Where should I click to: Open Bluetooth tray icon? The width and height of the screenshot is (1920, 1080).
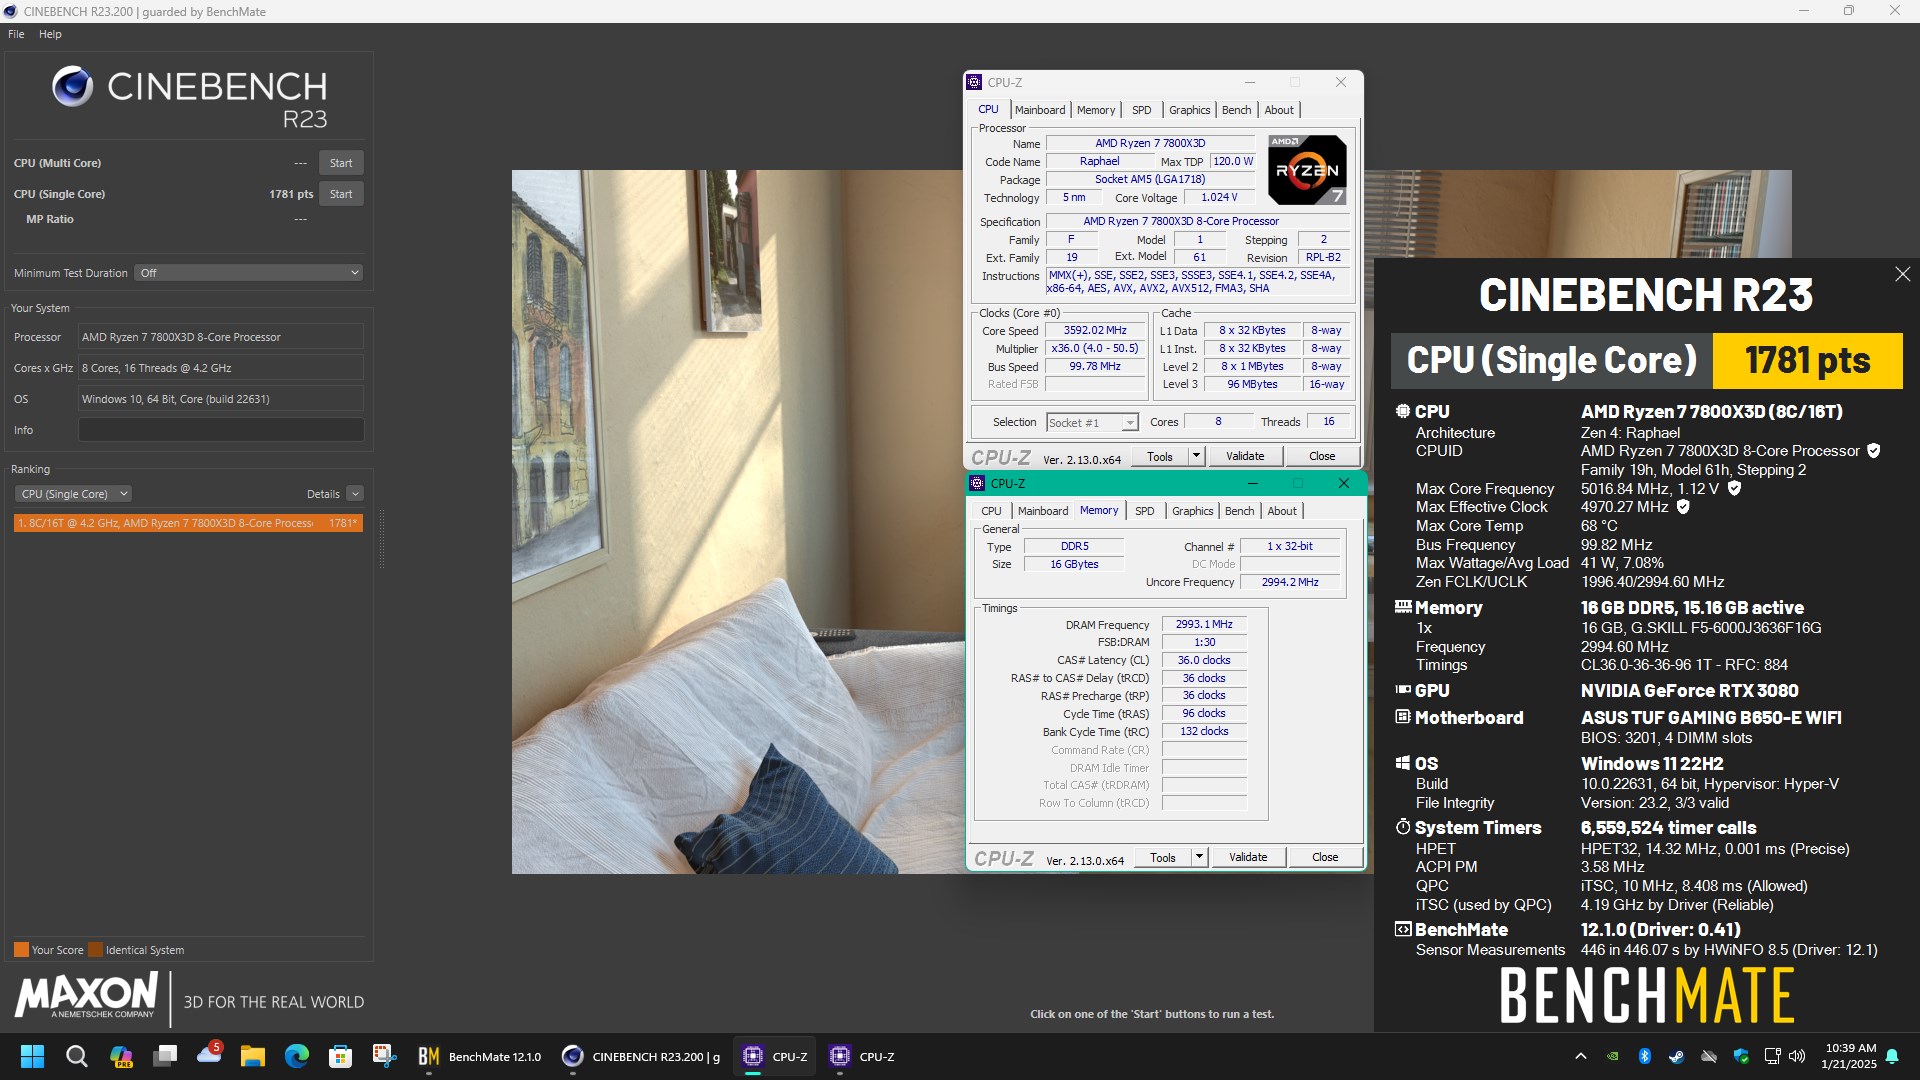pyautogui.click(x=1644, y=1056)
